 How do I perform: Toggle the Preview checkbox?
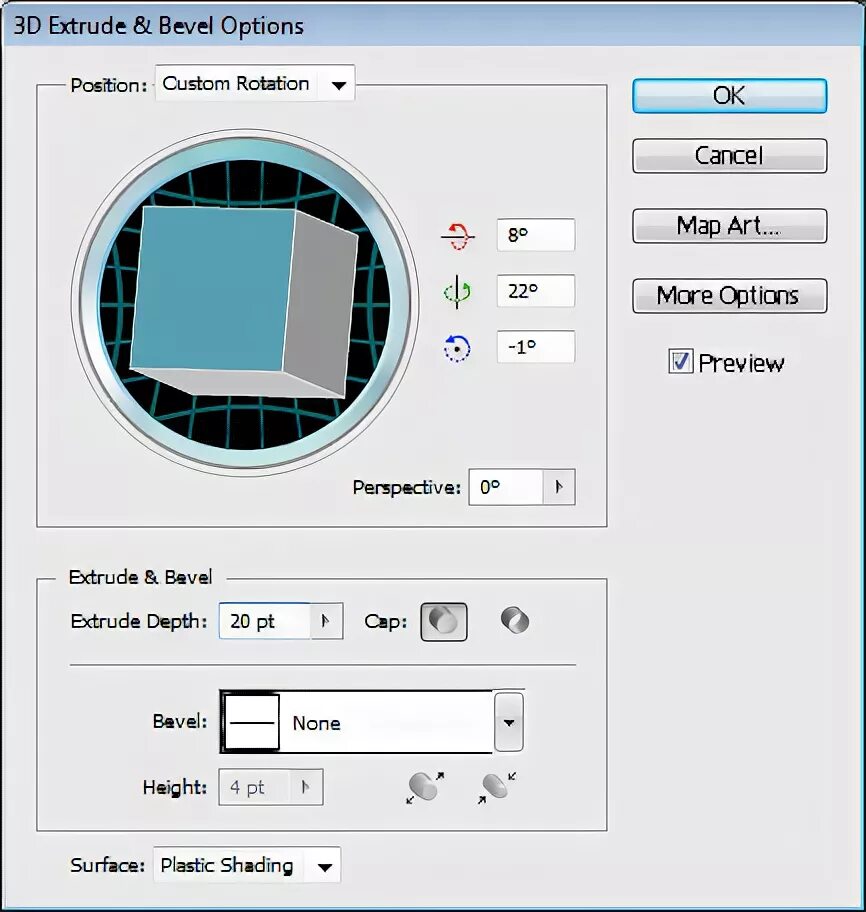(x=680, y=361)
